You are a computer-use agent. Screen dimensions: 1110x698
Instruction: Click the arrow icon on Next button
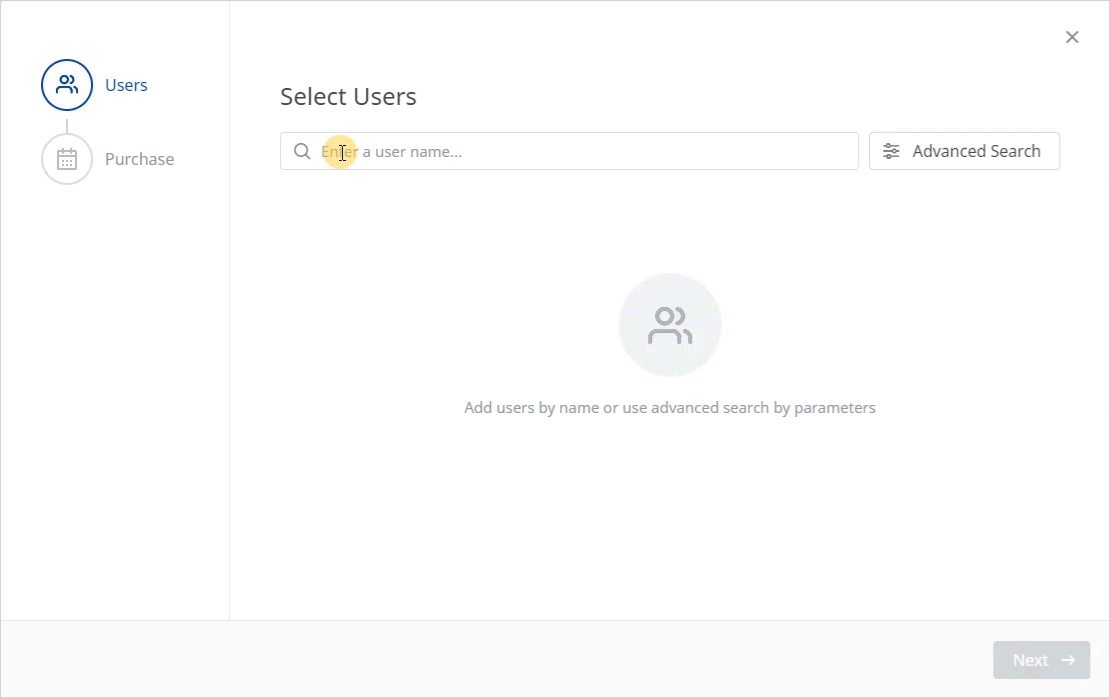[1068, 660]
